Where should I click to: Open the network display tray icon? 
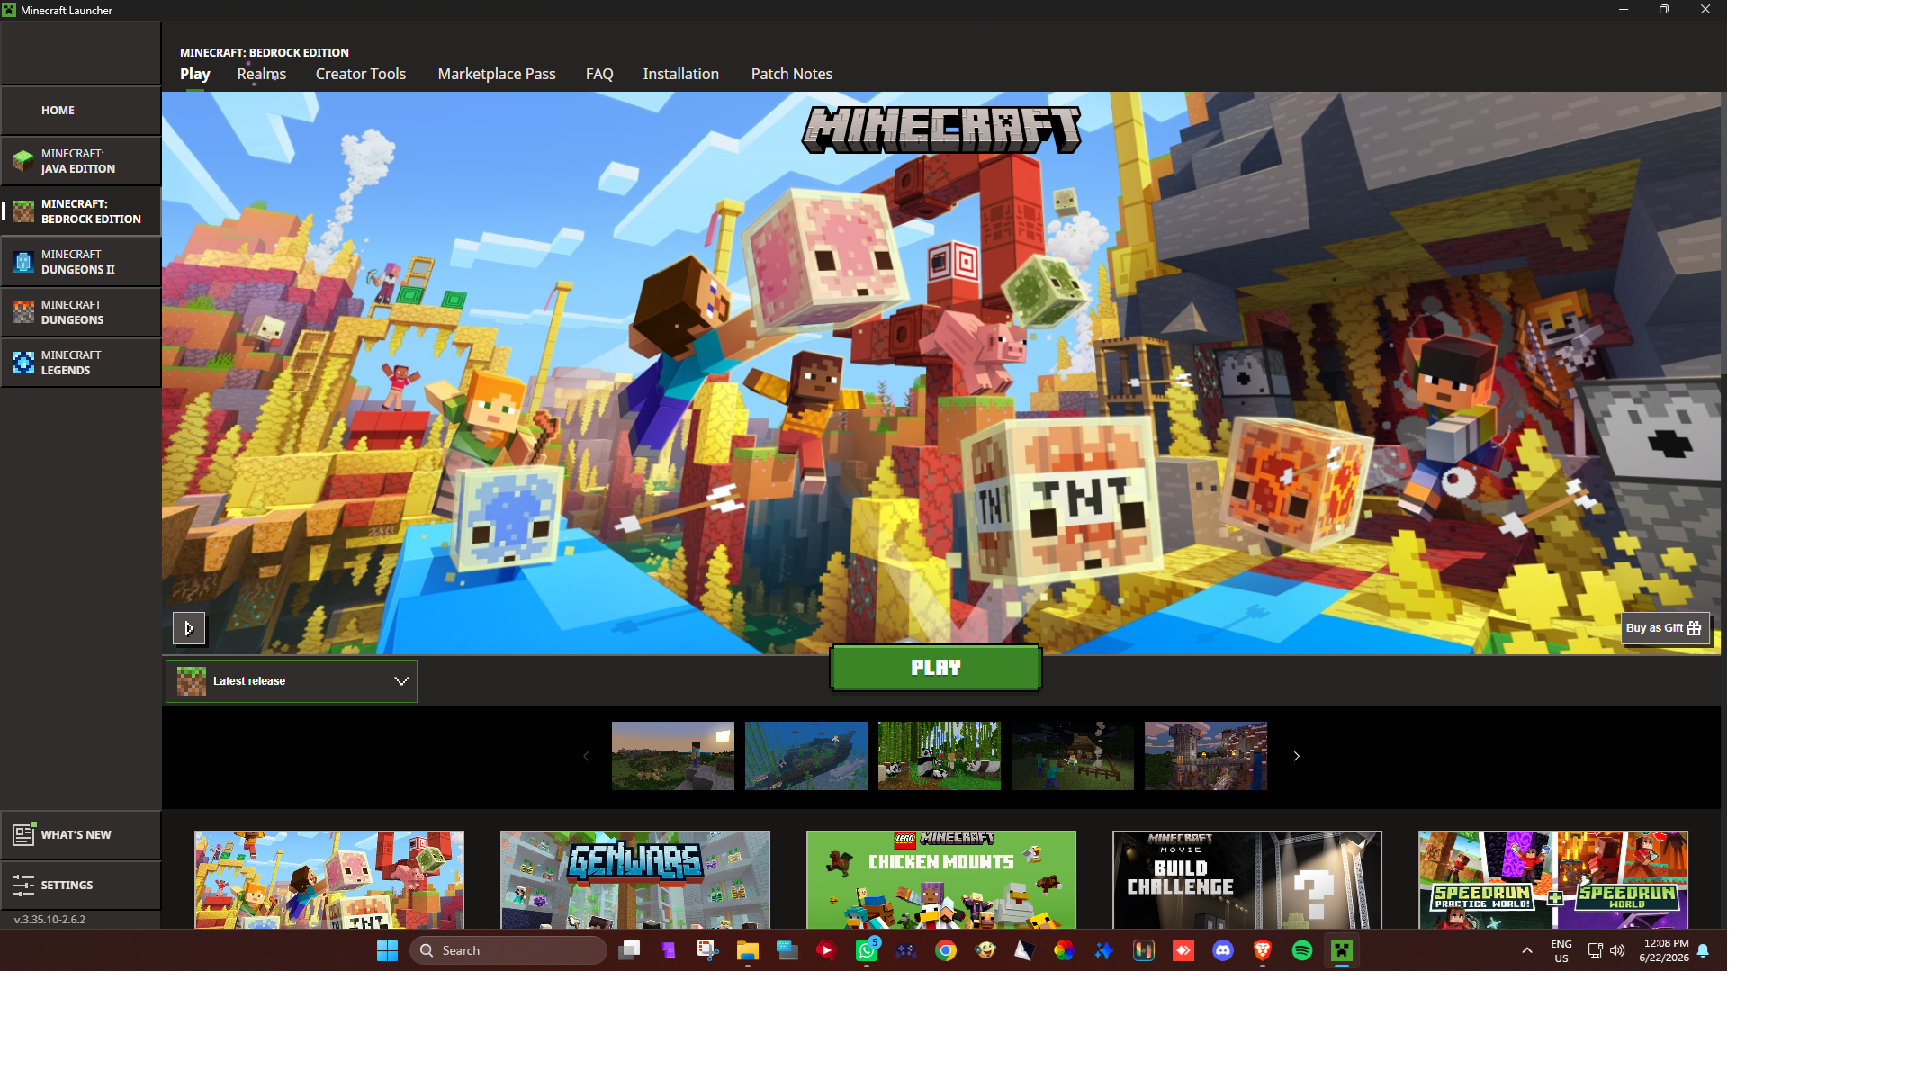pos(1594,951)
